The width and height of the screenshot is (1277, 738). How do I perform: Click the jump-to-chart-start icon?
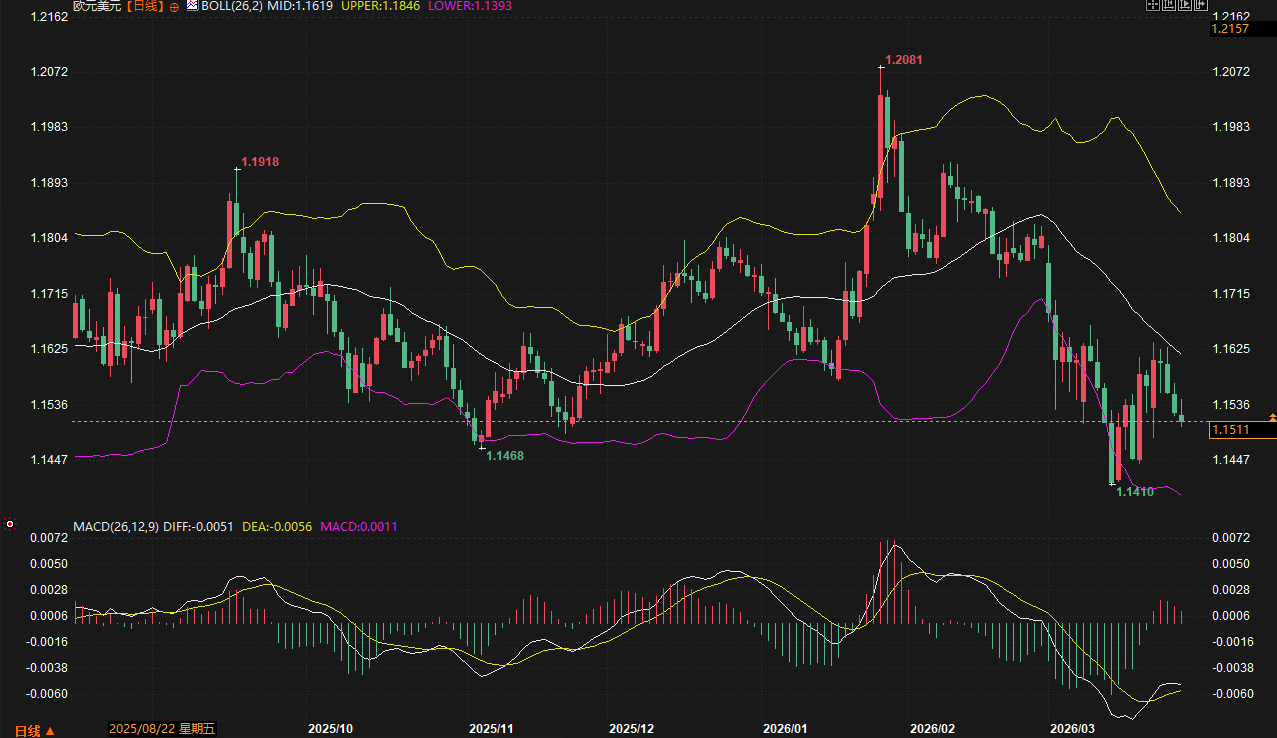click(x=1169, y=4)
